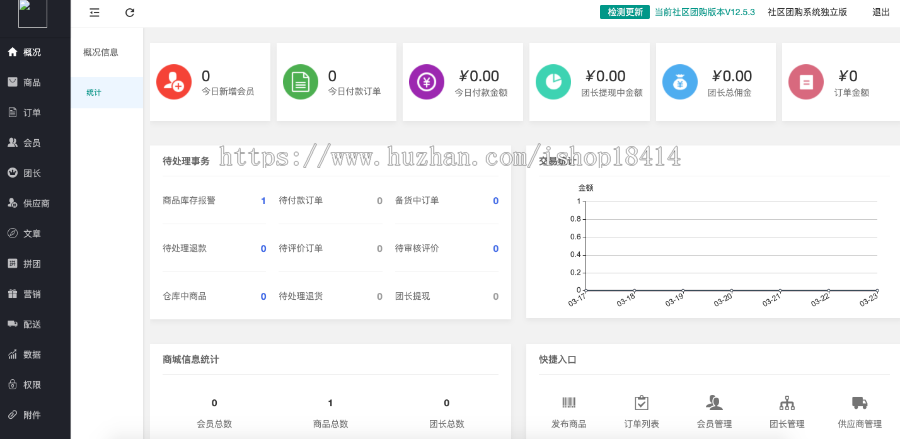
Task: Click the green 今日付款订单 document icon
Action: tap(300, 82)
